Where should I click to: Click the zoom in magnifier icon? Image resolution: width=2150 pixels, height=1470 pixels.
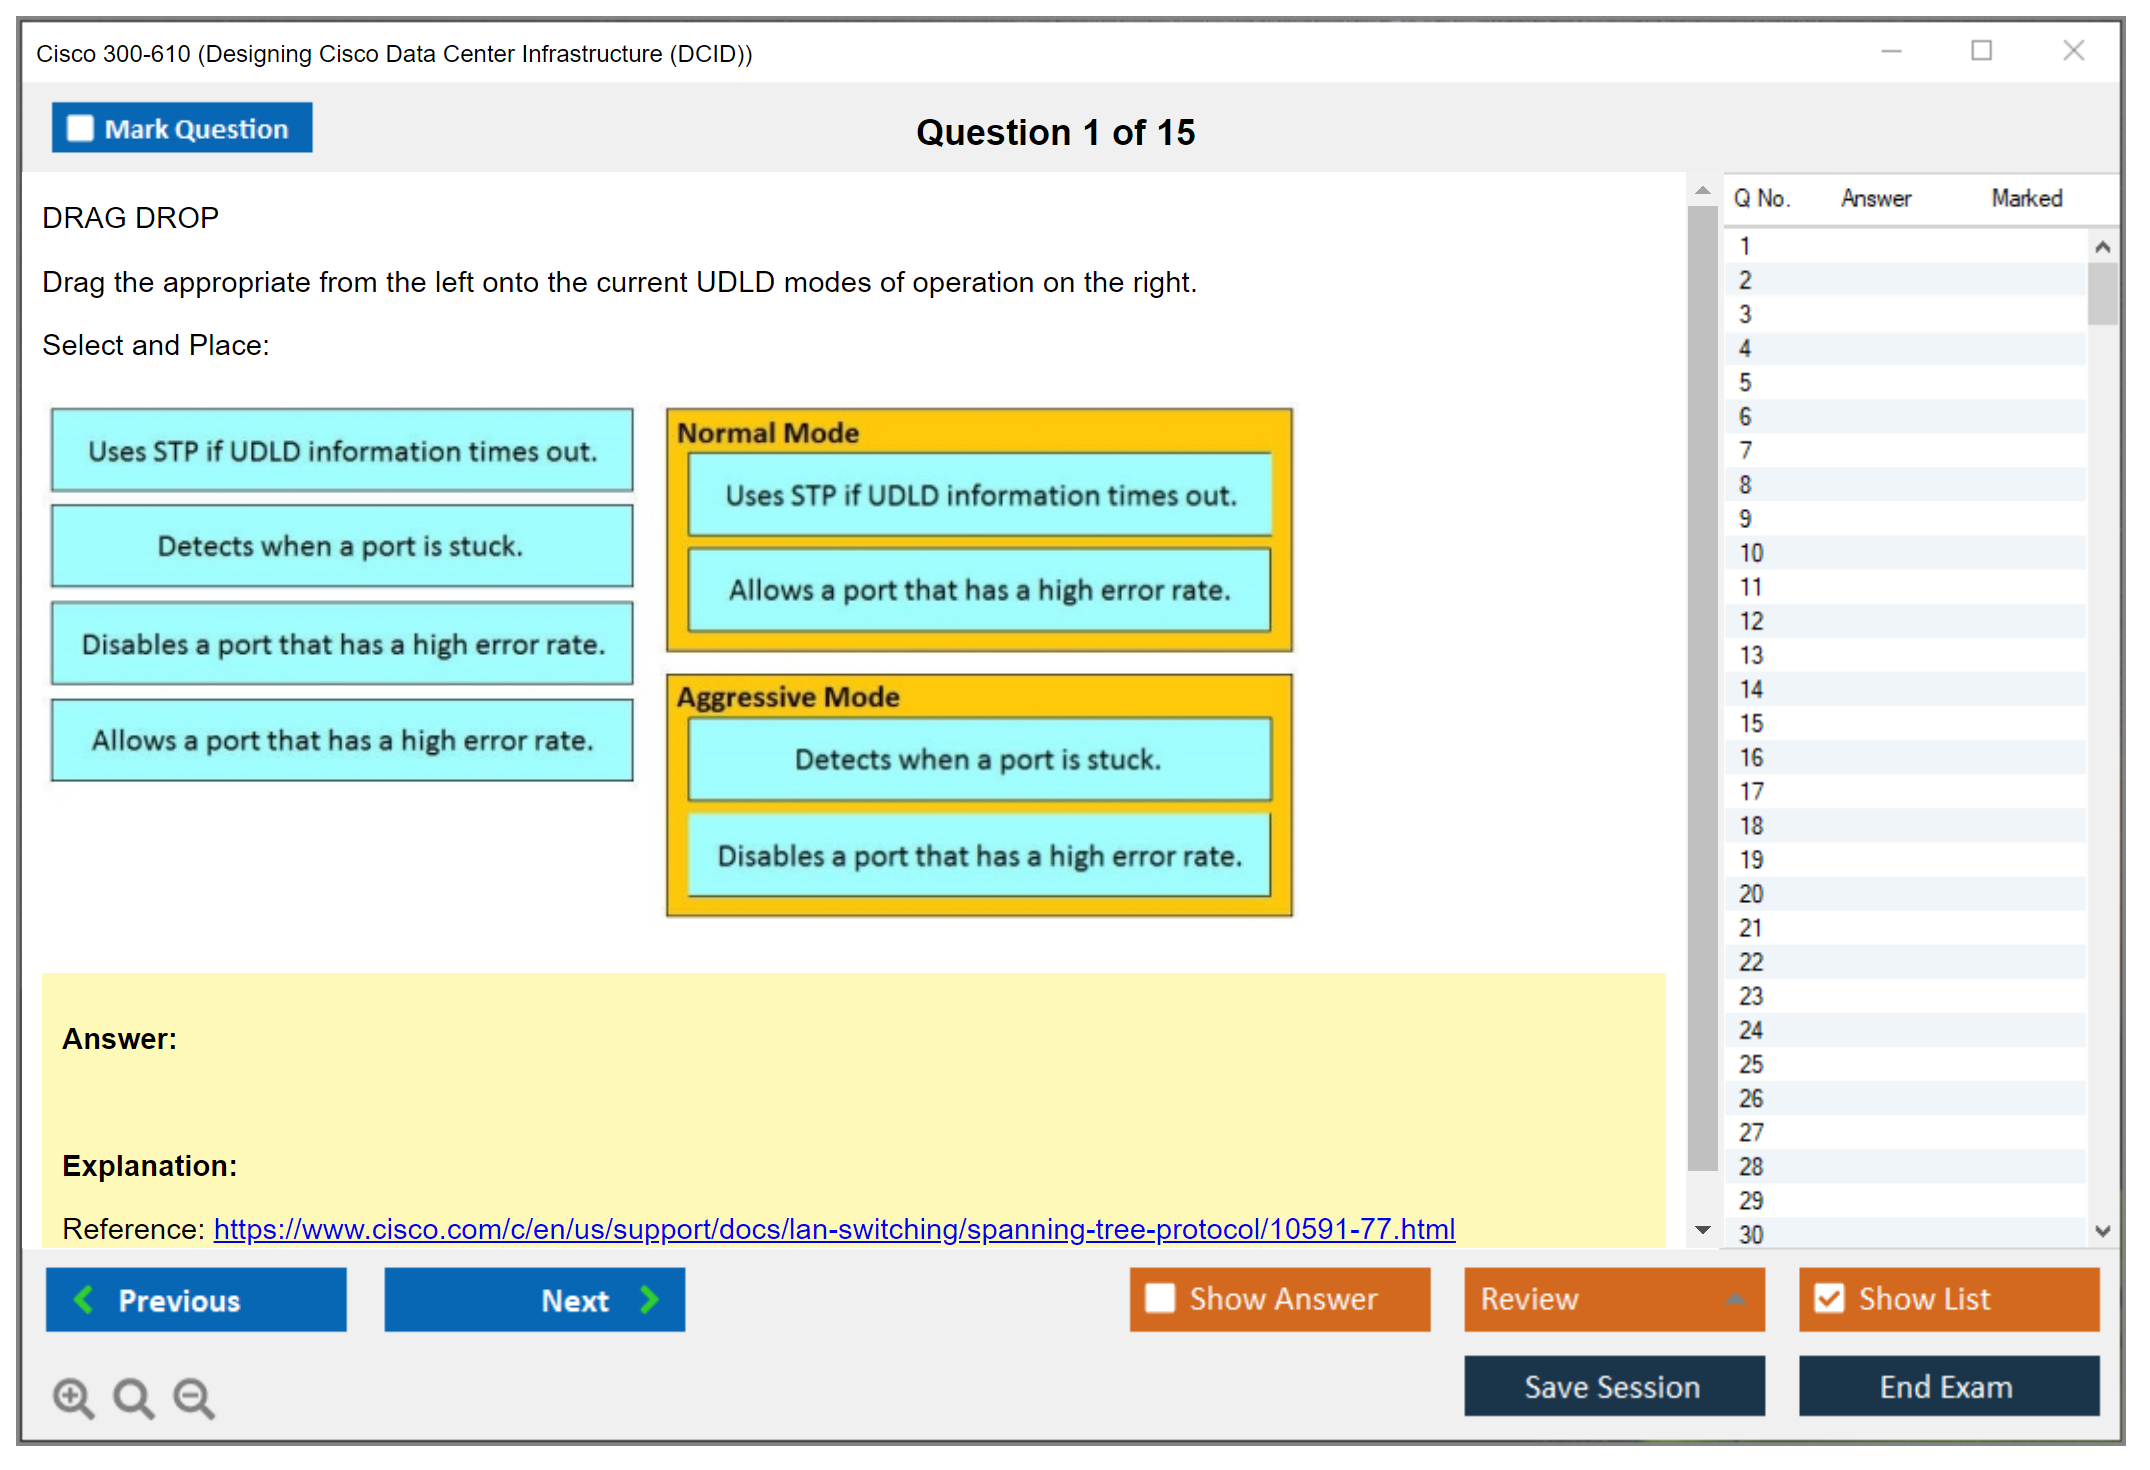point(73,1397)
